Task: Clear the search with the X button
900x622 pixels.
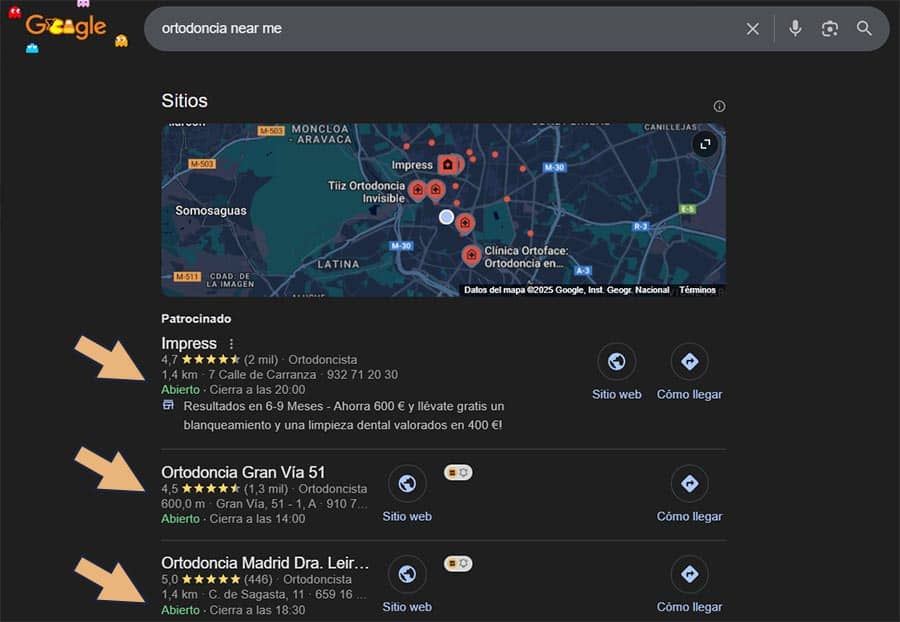Action: (x=753, y=29)
